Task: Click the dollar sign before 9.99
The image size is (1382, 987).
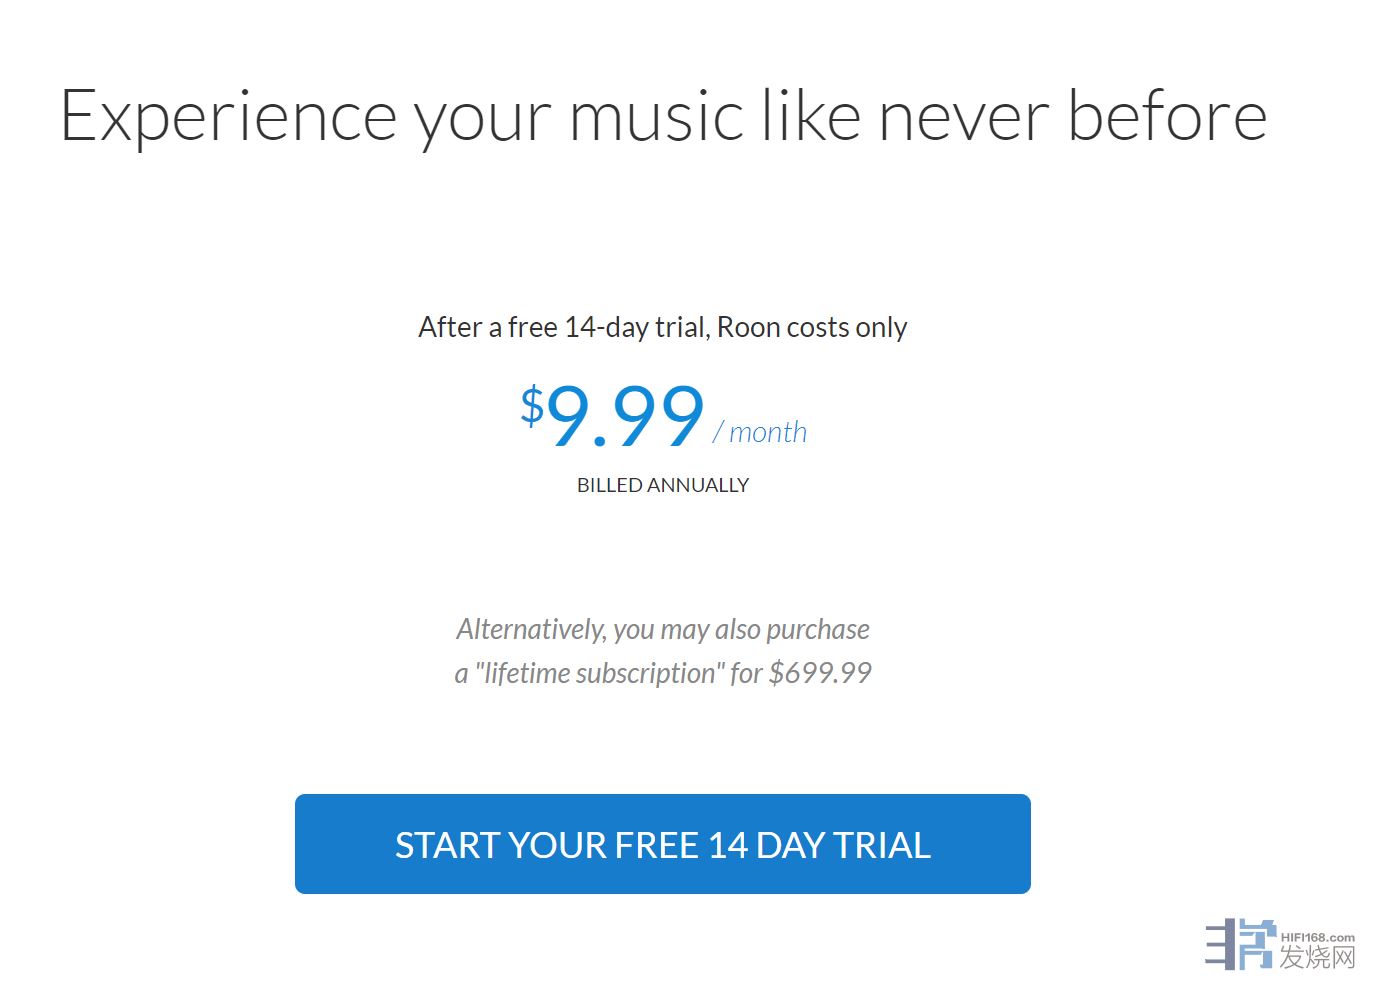Action: 532,406
